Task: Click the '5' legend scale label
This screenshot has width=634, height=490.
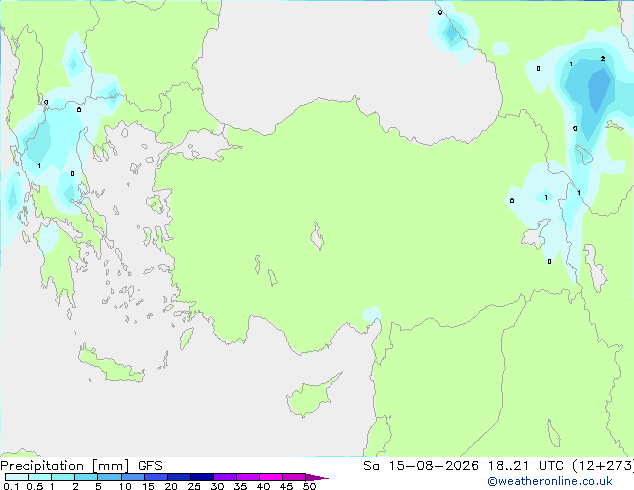Action: pyautogui.click(x=98, y=486)
